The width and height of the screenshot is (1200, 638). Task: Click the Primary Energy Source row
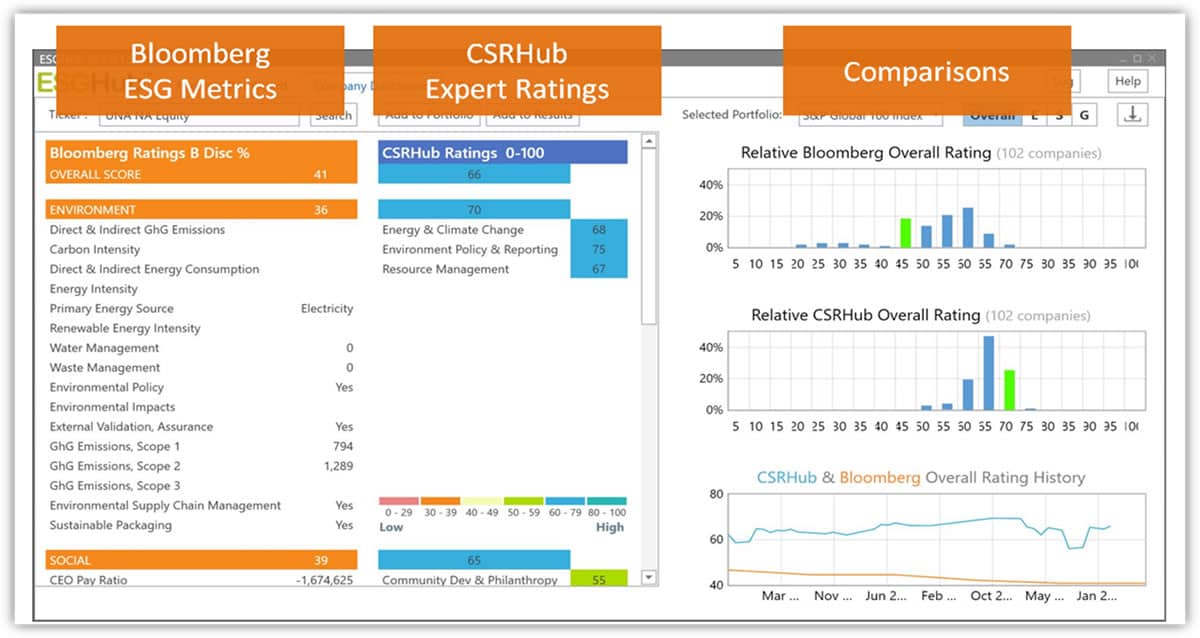point(201,308)
